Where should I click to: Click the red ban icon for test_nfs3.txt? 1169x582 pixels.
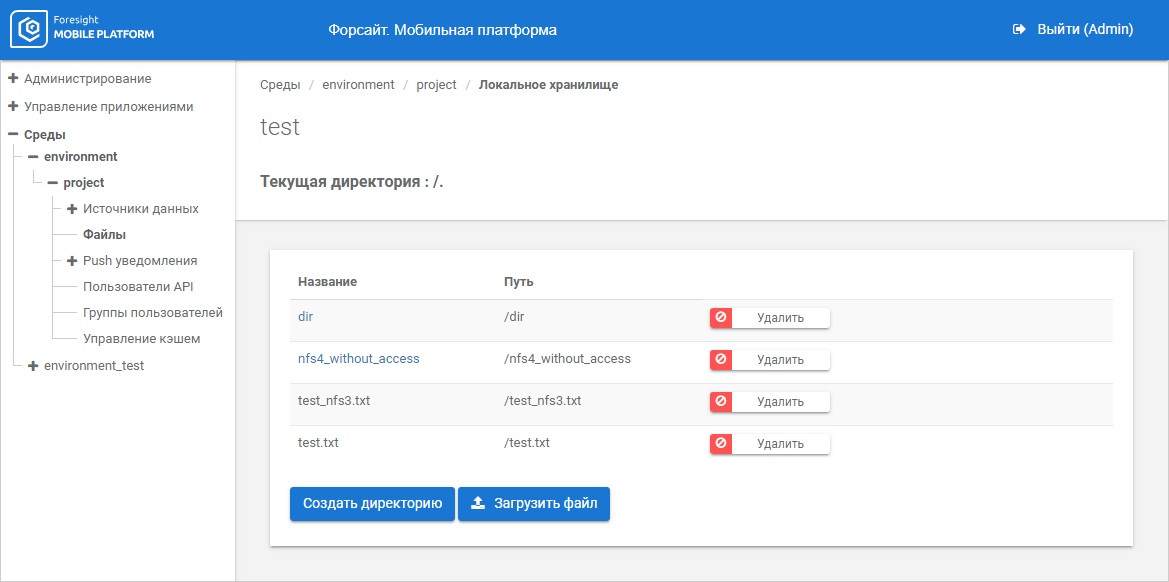[721, 401]
